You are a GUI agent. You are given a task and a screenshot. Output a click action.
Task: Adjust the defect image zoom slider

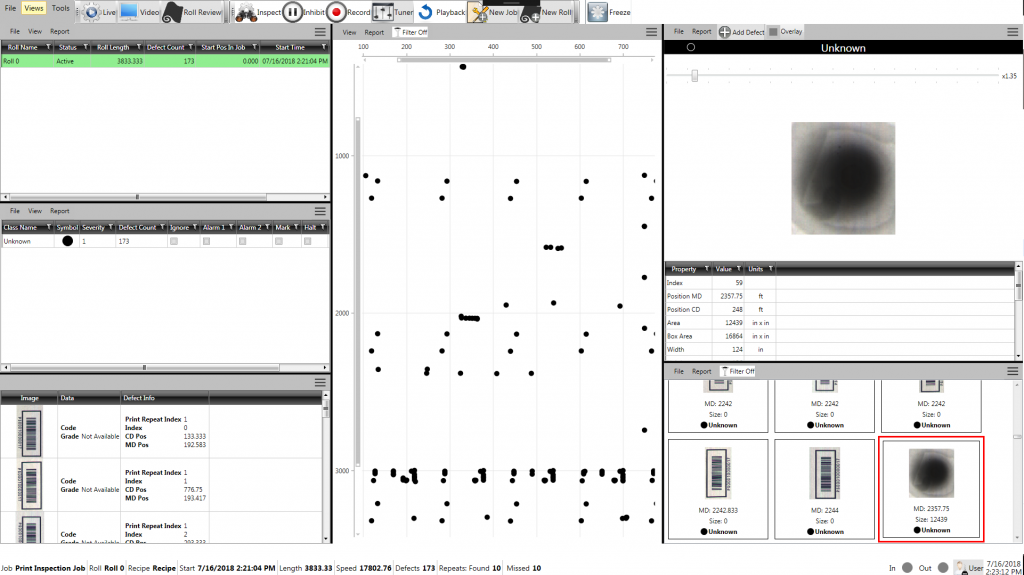(x=694, y=76)
